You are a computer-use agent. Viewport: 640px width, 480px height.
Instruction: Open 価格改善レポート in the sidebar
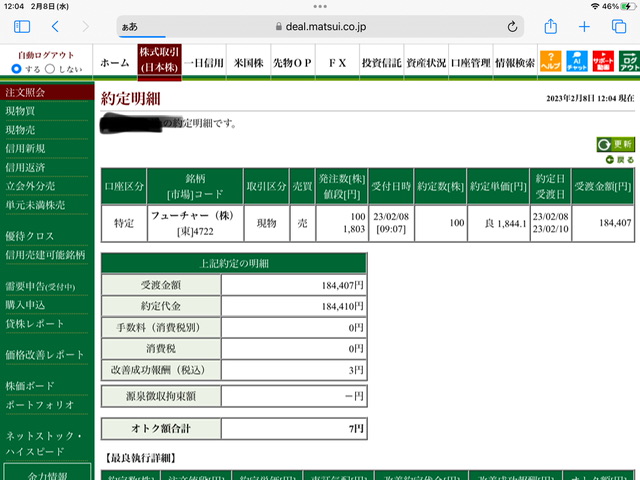pos(44,355)
